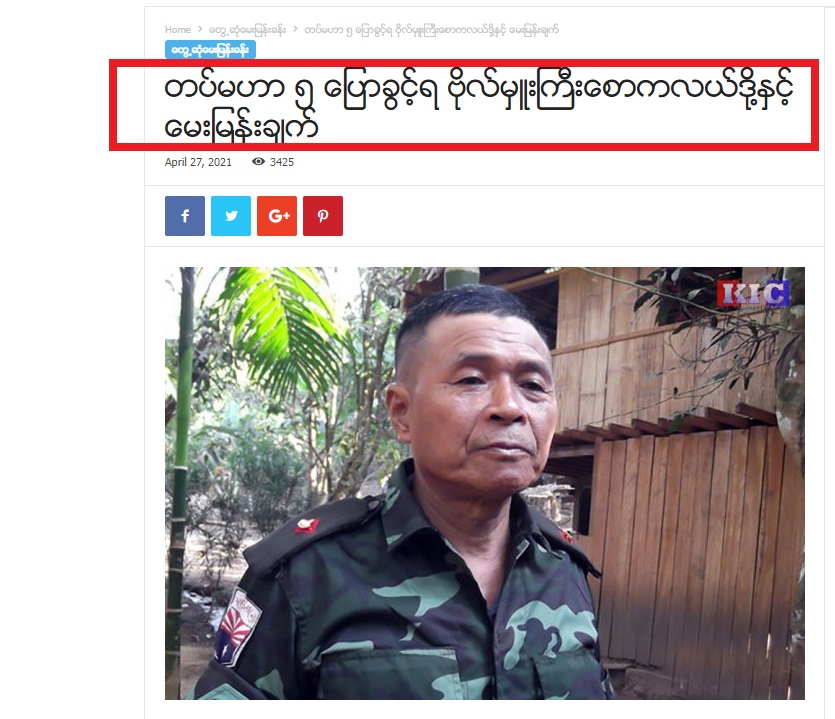Click the second breadcrumb chevron separator
This screenshot has height=719, width=835.
click(x=296, y=29)
